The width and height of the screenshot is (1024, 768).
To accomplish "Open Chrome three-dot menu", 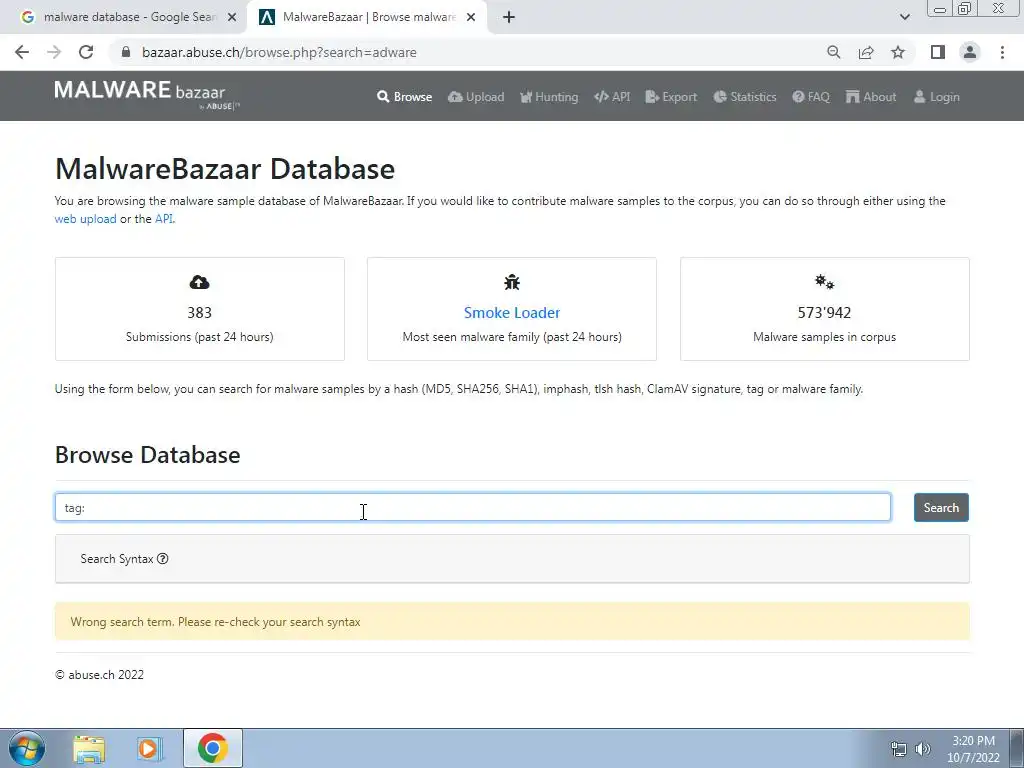I will pos(1002,52).
